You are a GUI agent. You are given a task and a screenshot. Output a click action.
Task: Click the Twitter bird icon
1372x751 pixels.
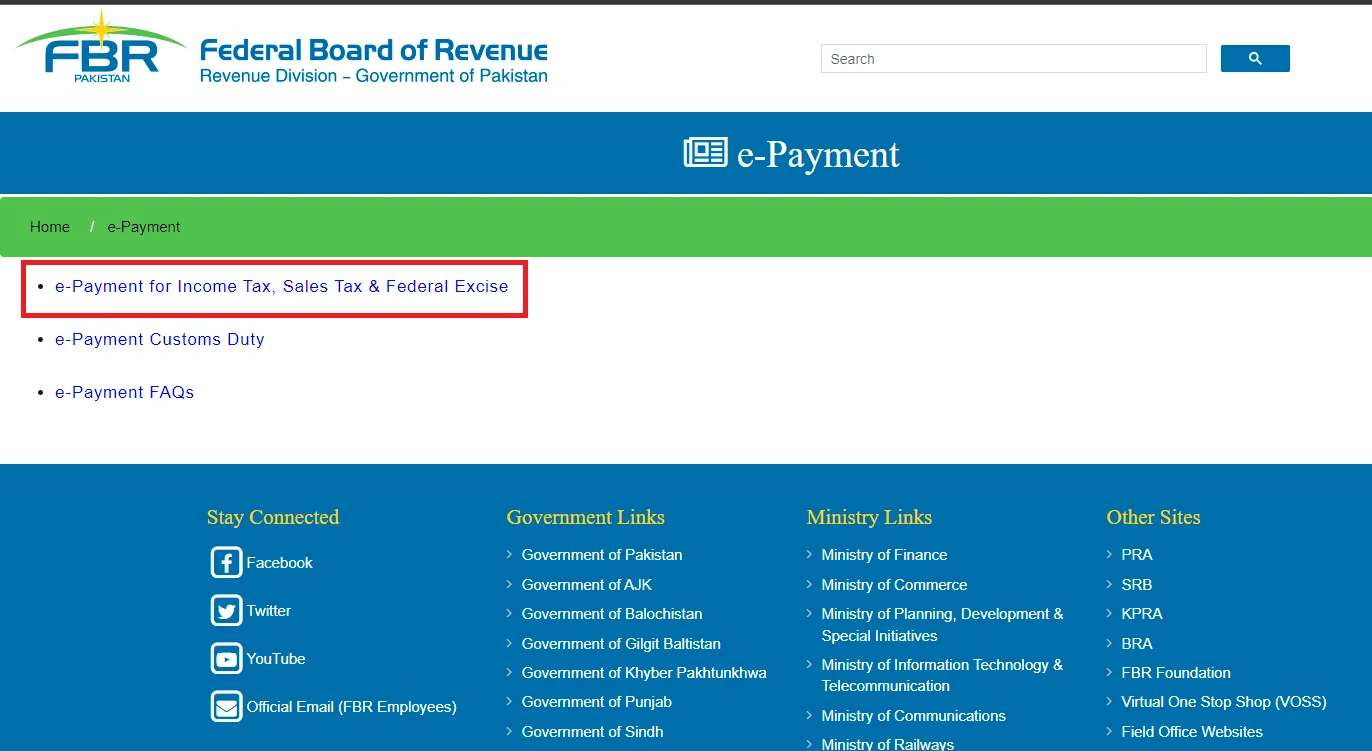[x=227, y=610]
